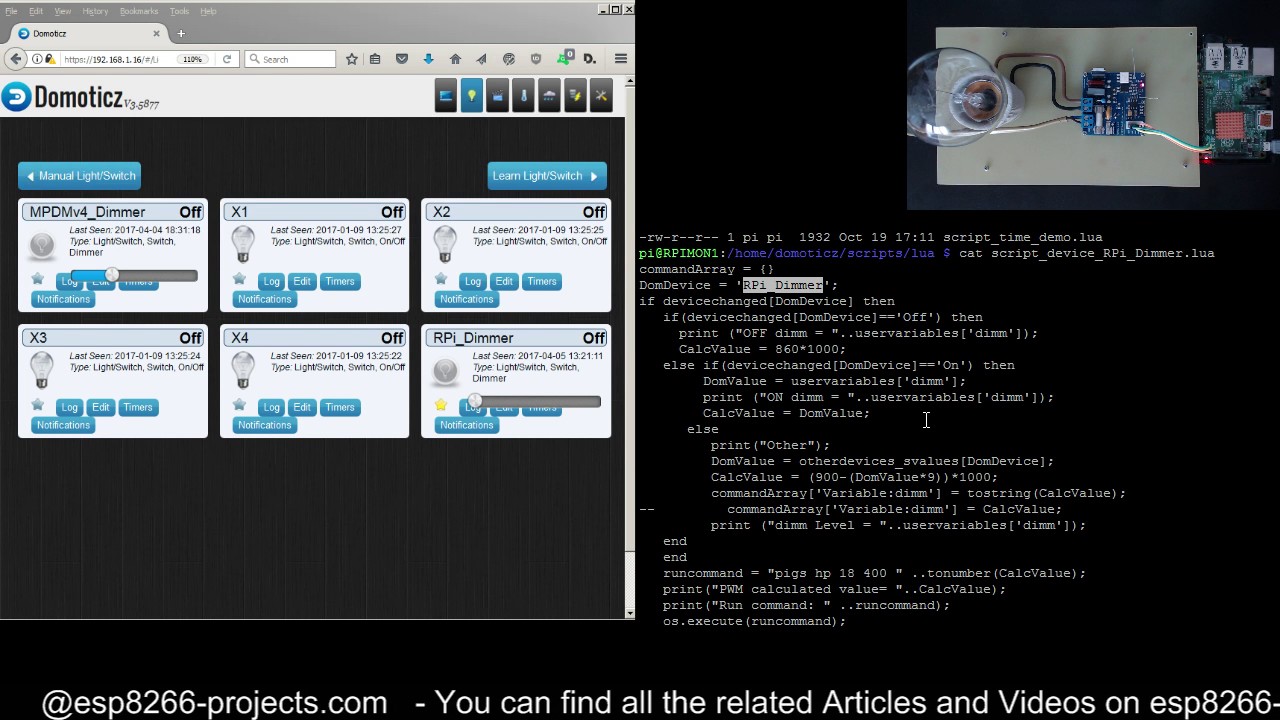The height and width of the screenshot is (720, 1280).
Task: Open the Domoticz Dashboard nav icon
Action: pyautogui.click(x=446, y=96)
